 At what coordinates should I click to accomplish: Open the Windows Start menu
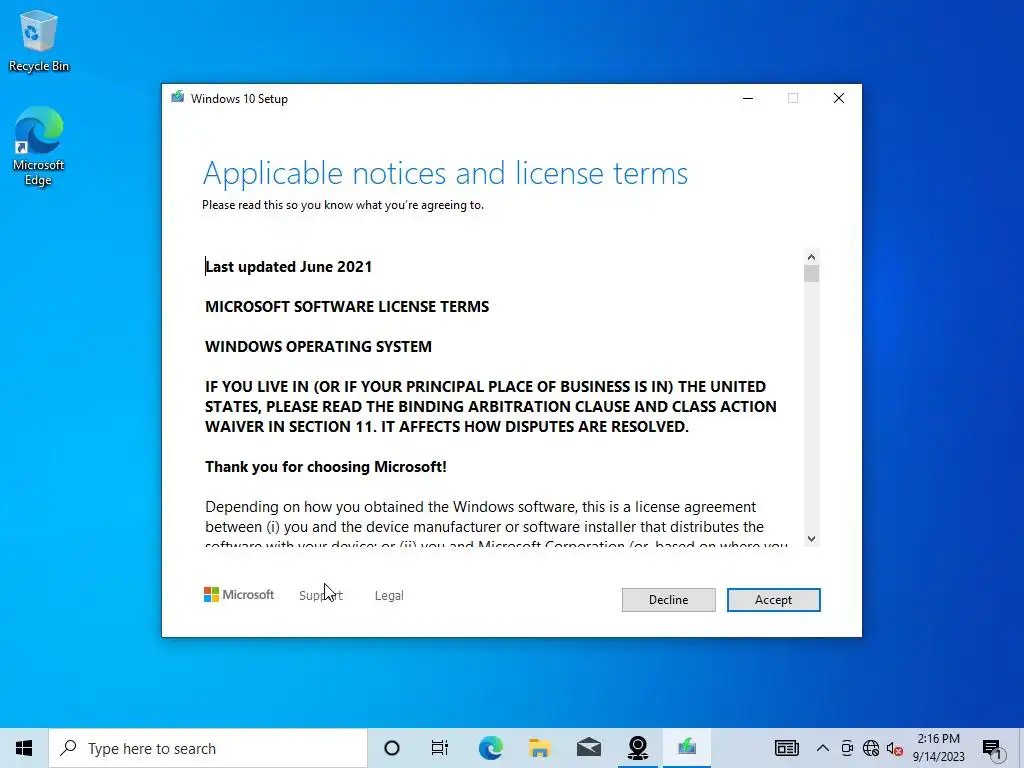click(x=24, y=748)
